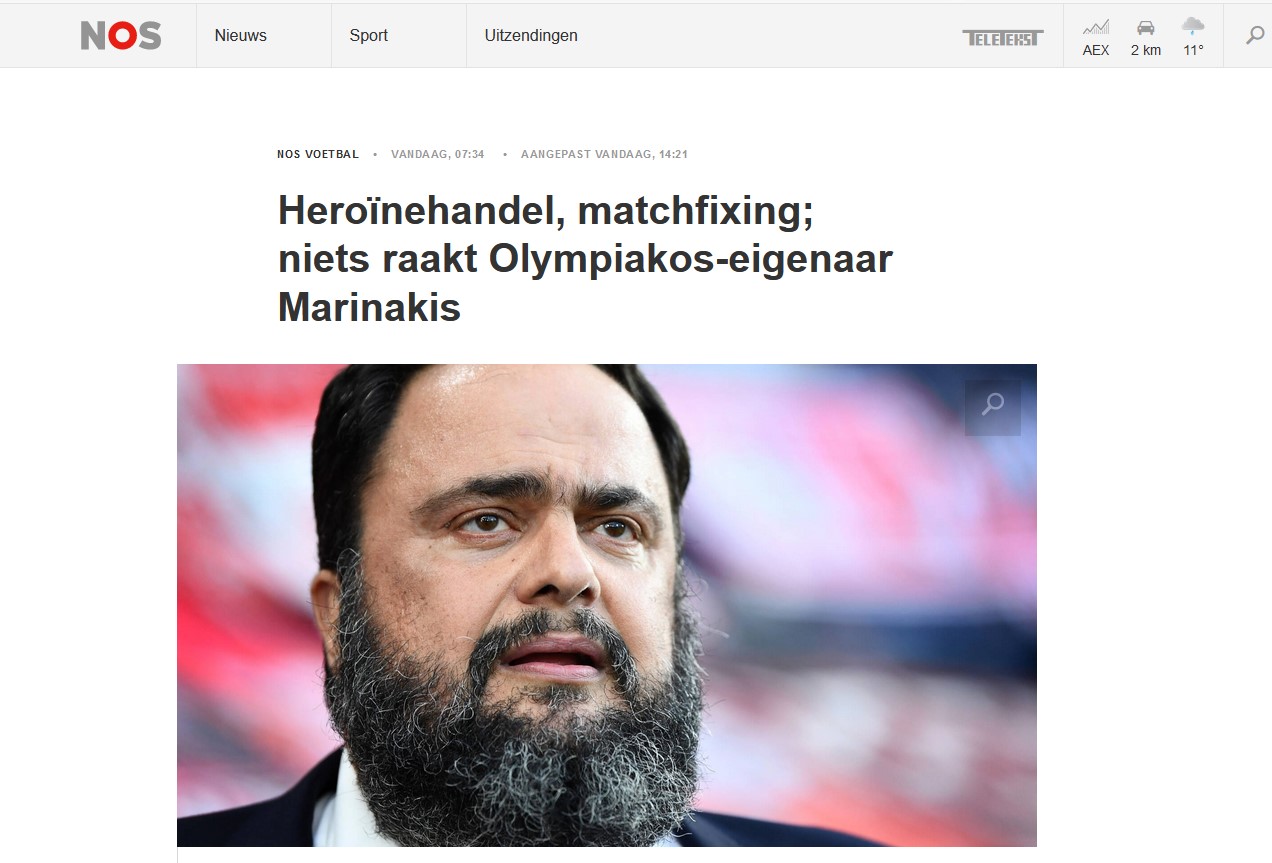The image size is (1272, 863).
Task: Enlarge the article photo with the magnifier icon
Action: tap(993, 405)
